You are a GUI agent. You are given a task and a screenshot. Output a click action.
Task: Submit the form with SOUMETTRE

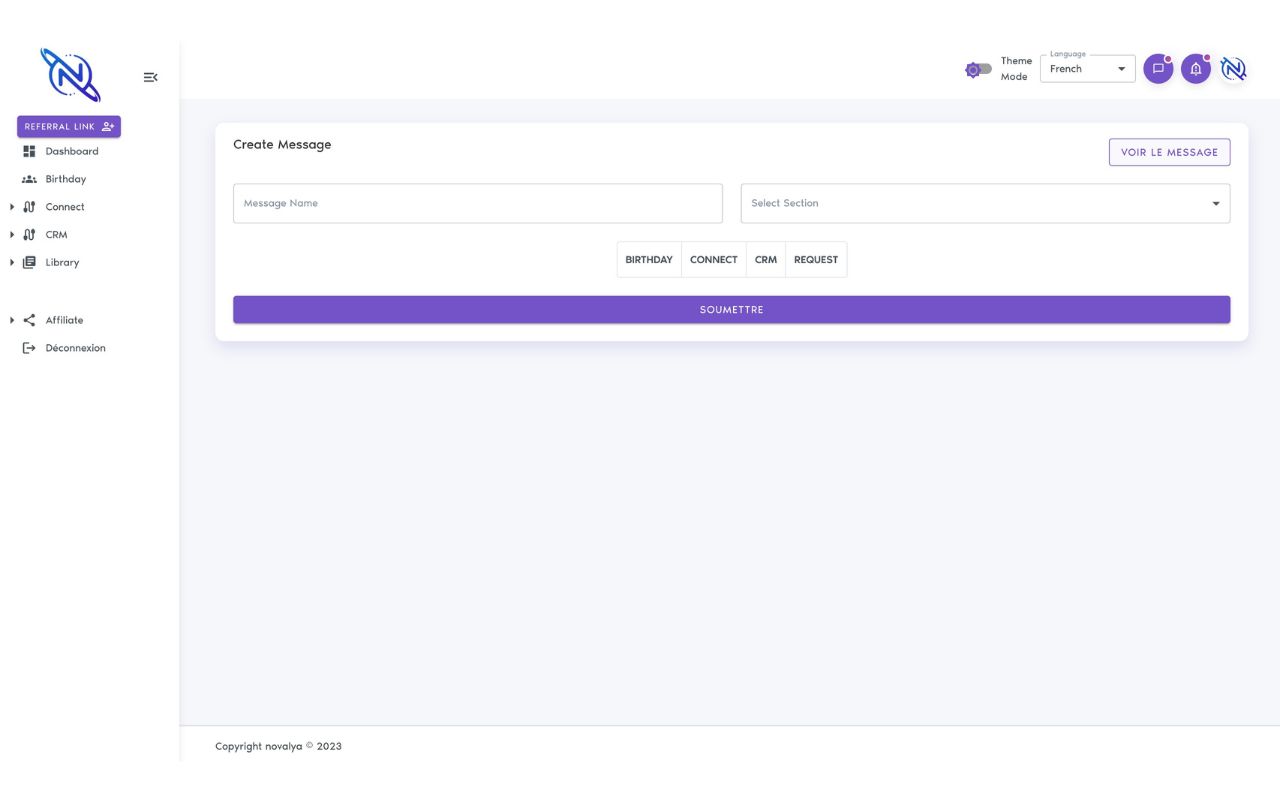[731, 310]
